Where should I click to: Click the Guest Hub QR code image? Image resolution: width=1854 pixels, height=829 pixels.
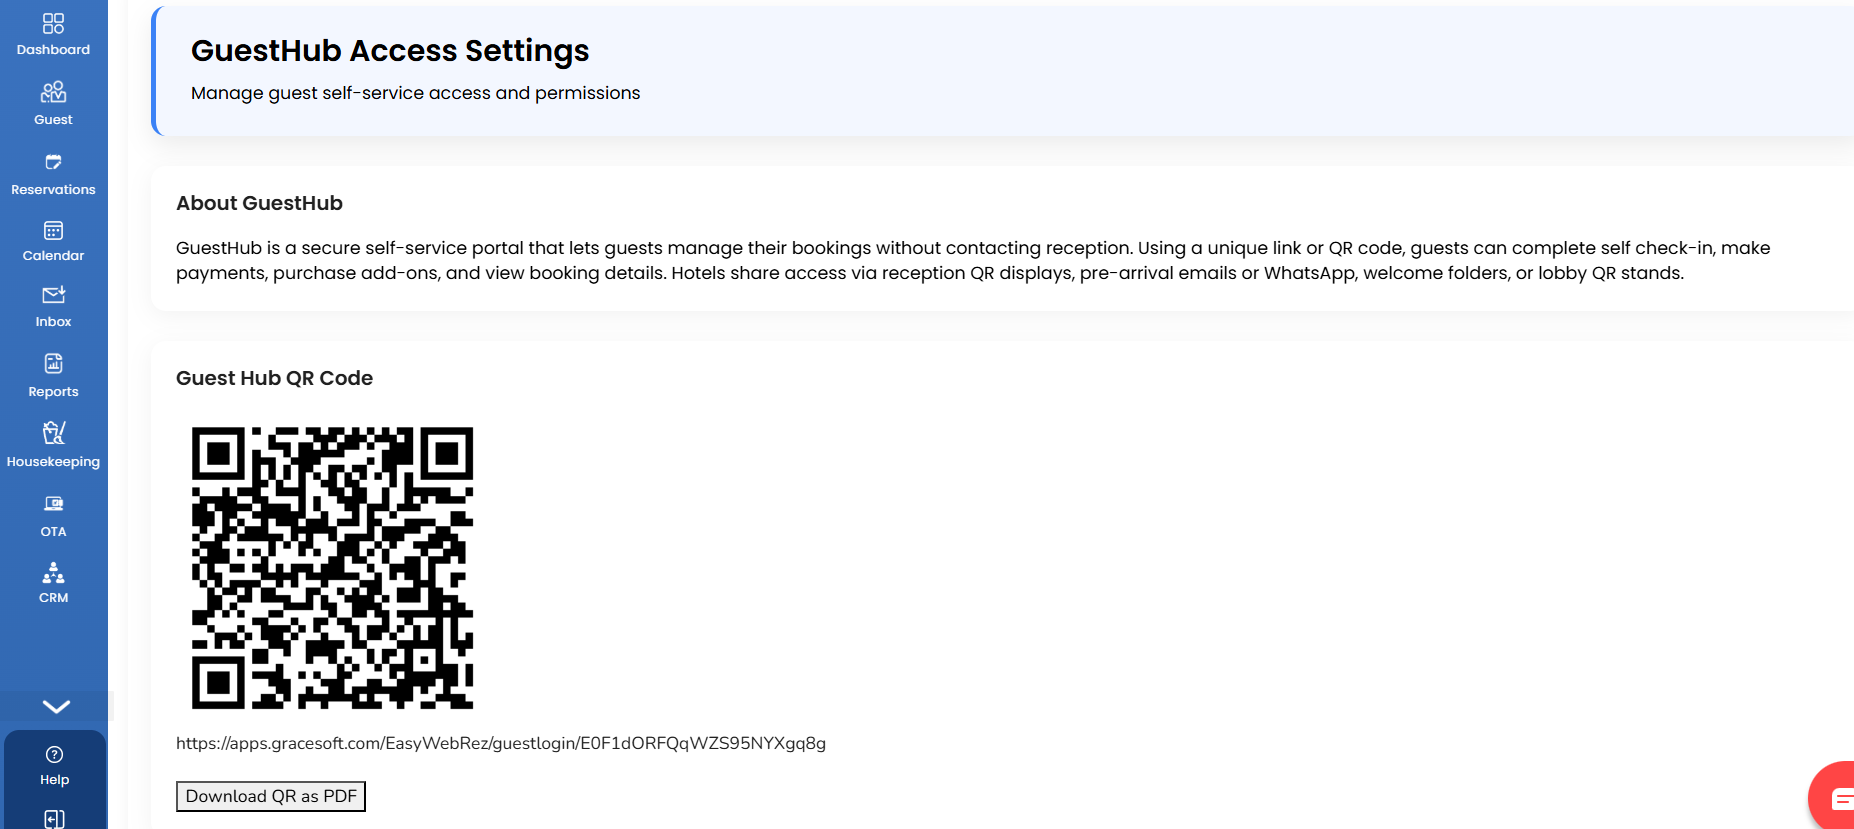tap(332, 568)
